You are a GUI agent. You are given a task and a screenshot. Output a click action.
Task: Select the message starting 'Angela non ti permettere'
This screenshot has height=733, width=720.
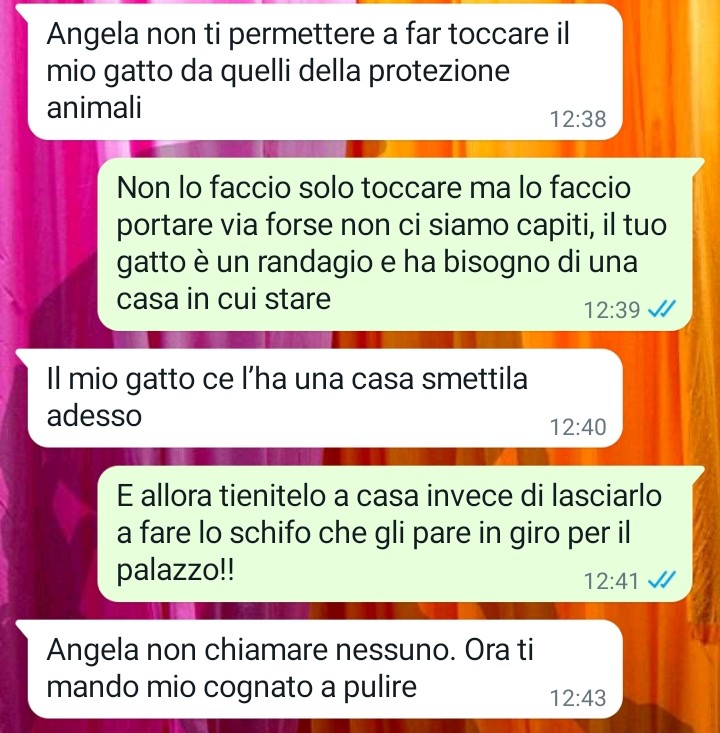(x=325, y=72)
